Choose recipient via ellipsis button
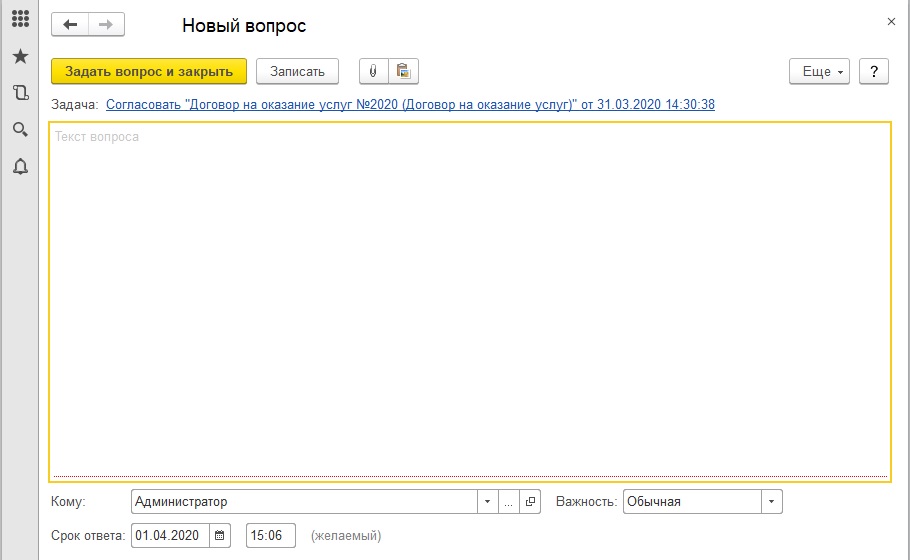910x560 pixels. click(x=508, y=501)
